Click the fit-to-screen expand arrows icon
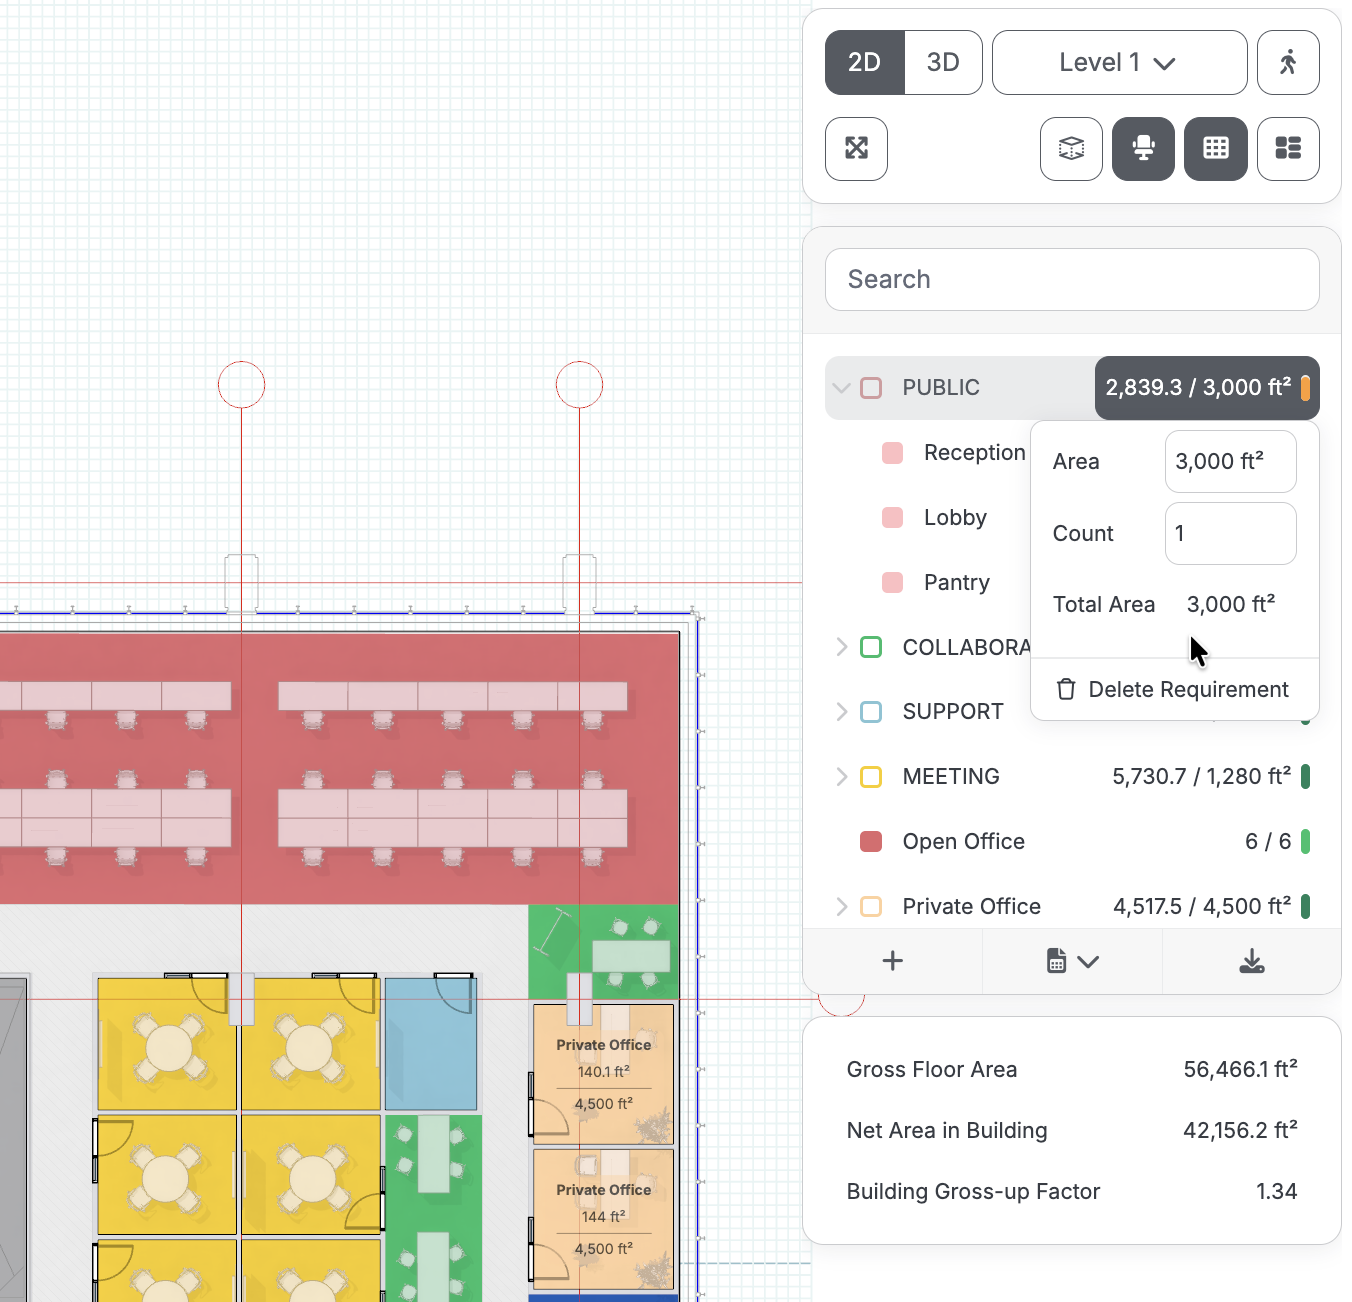1352x1302 pixels. point(856,149)
